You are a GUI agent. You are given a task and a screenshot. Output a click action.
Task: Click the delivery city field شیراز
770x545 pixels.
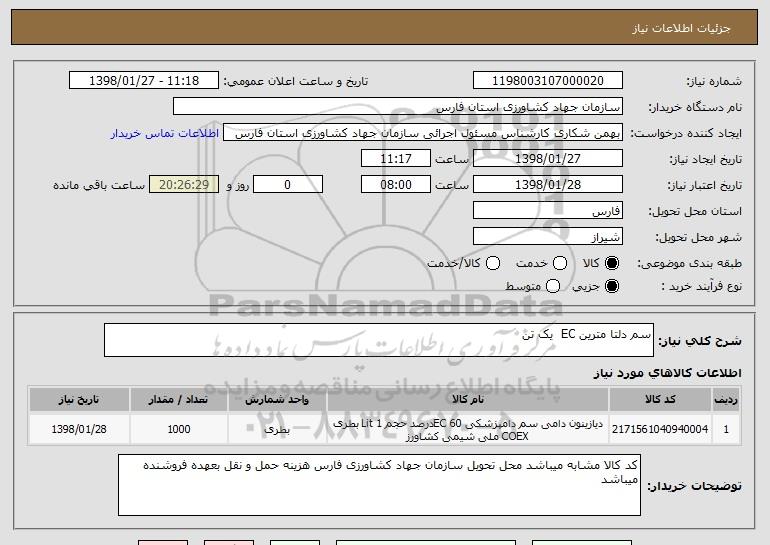(548, 237)
